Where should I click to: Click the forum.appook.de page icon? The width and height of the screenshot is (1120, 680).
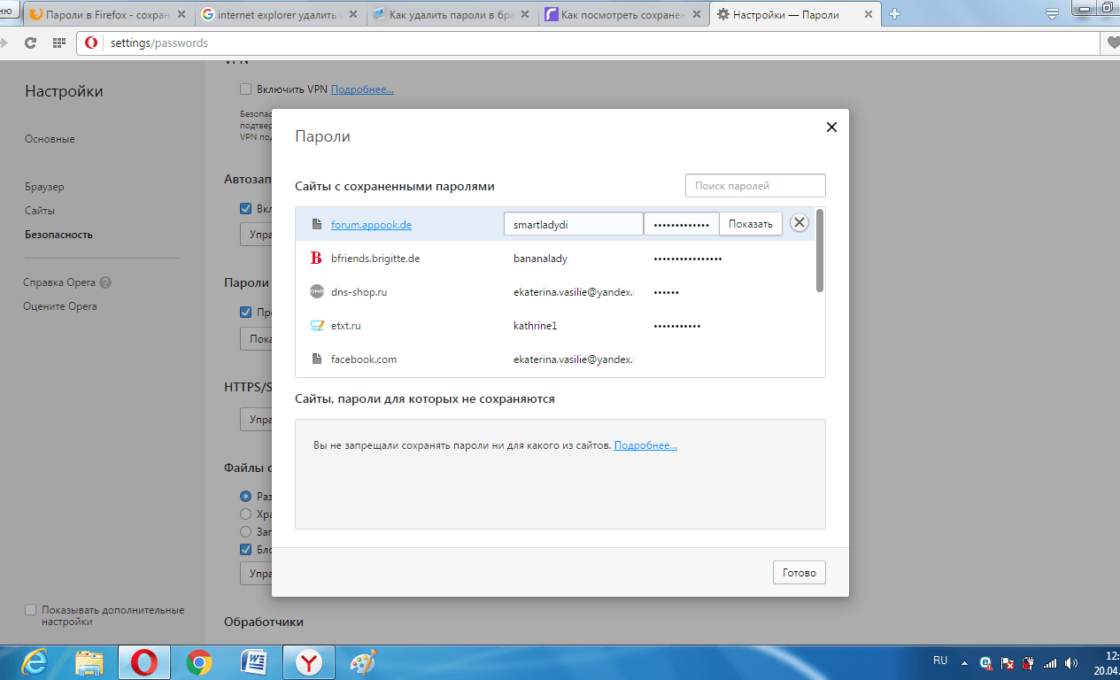pos(316,224)
